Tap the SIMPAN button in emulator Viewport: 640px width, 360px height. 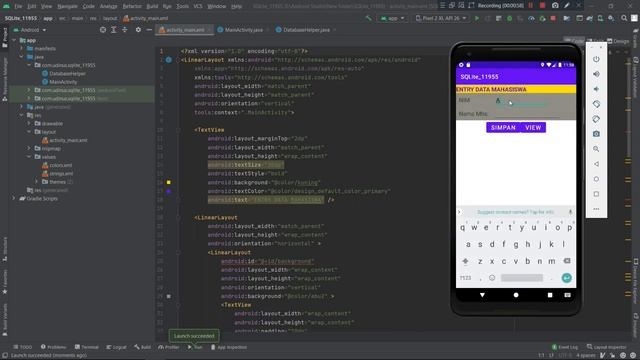coord(503,128)
